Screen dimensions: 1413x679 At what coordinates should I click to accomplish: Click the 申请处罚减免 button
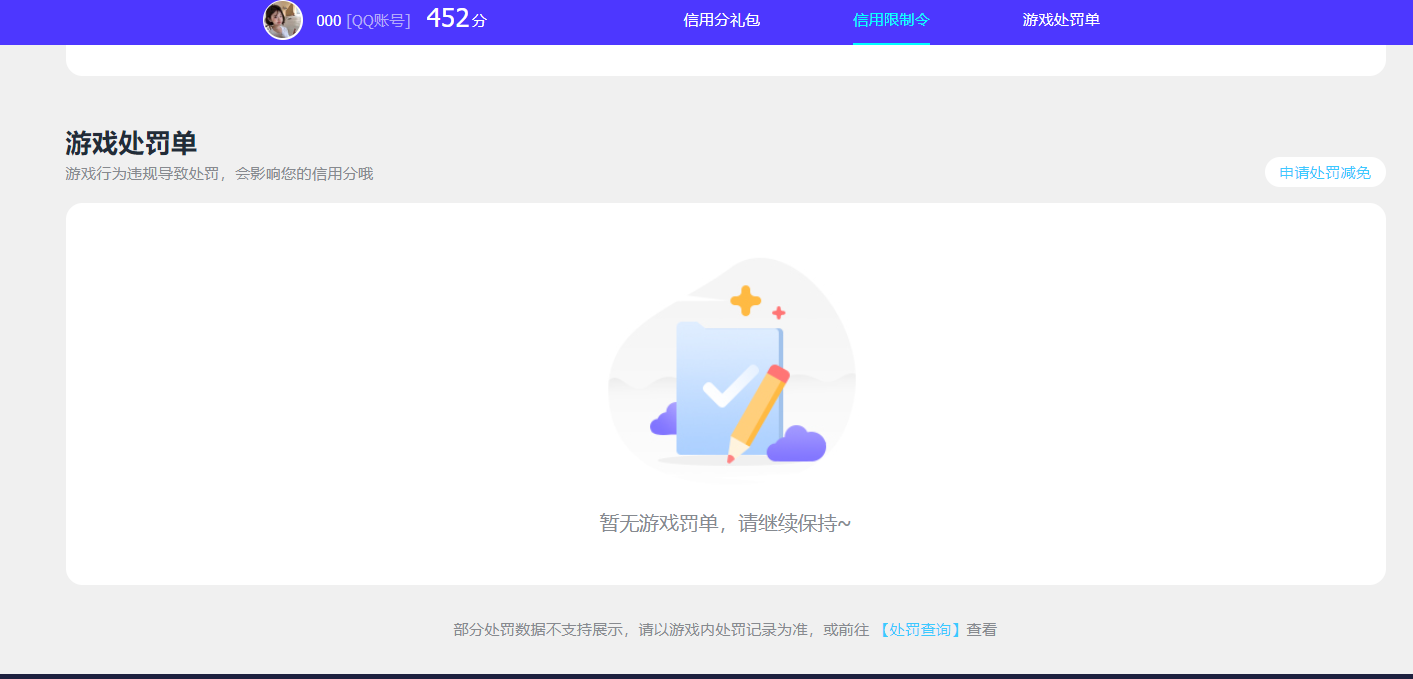tap(1324, 171)
